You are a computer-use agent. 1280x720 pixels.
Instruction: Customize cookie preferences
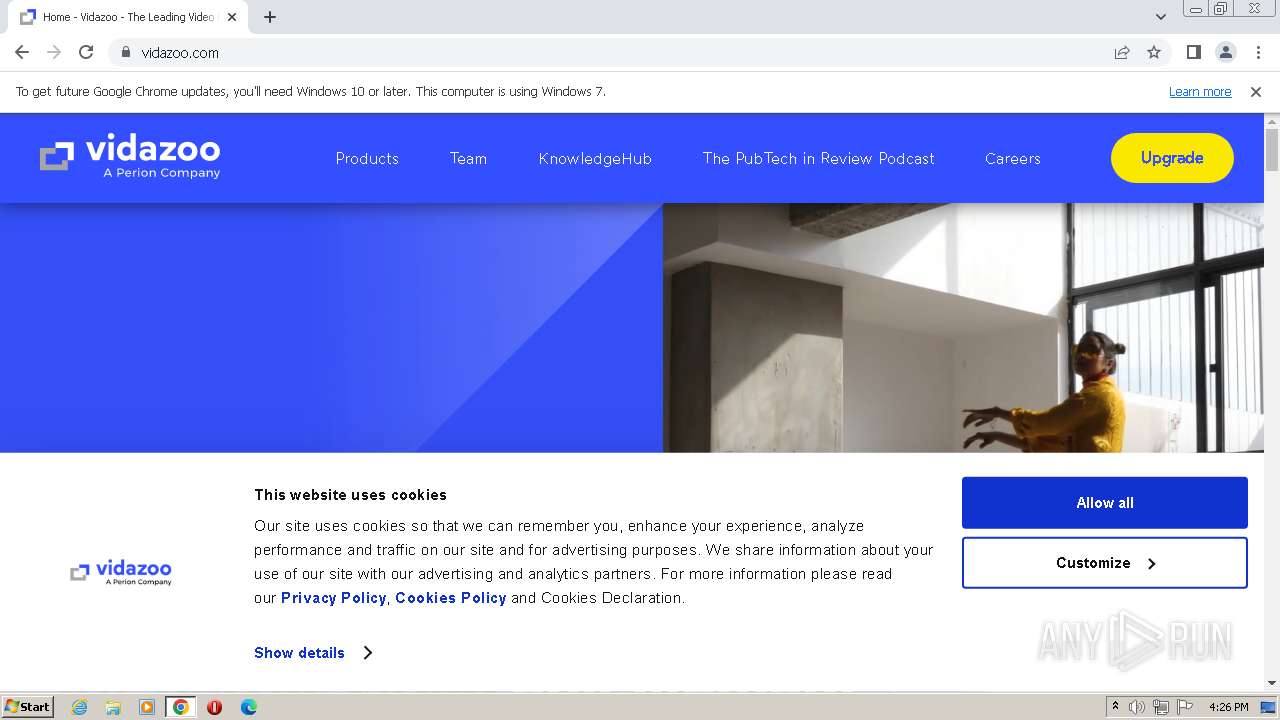[1105, 563]
